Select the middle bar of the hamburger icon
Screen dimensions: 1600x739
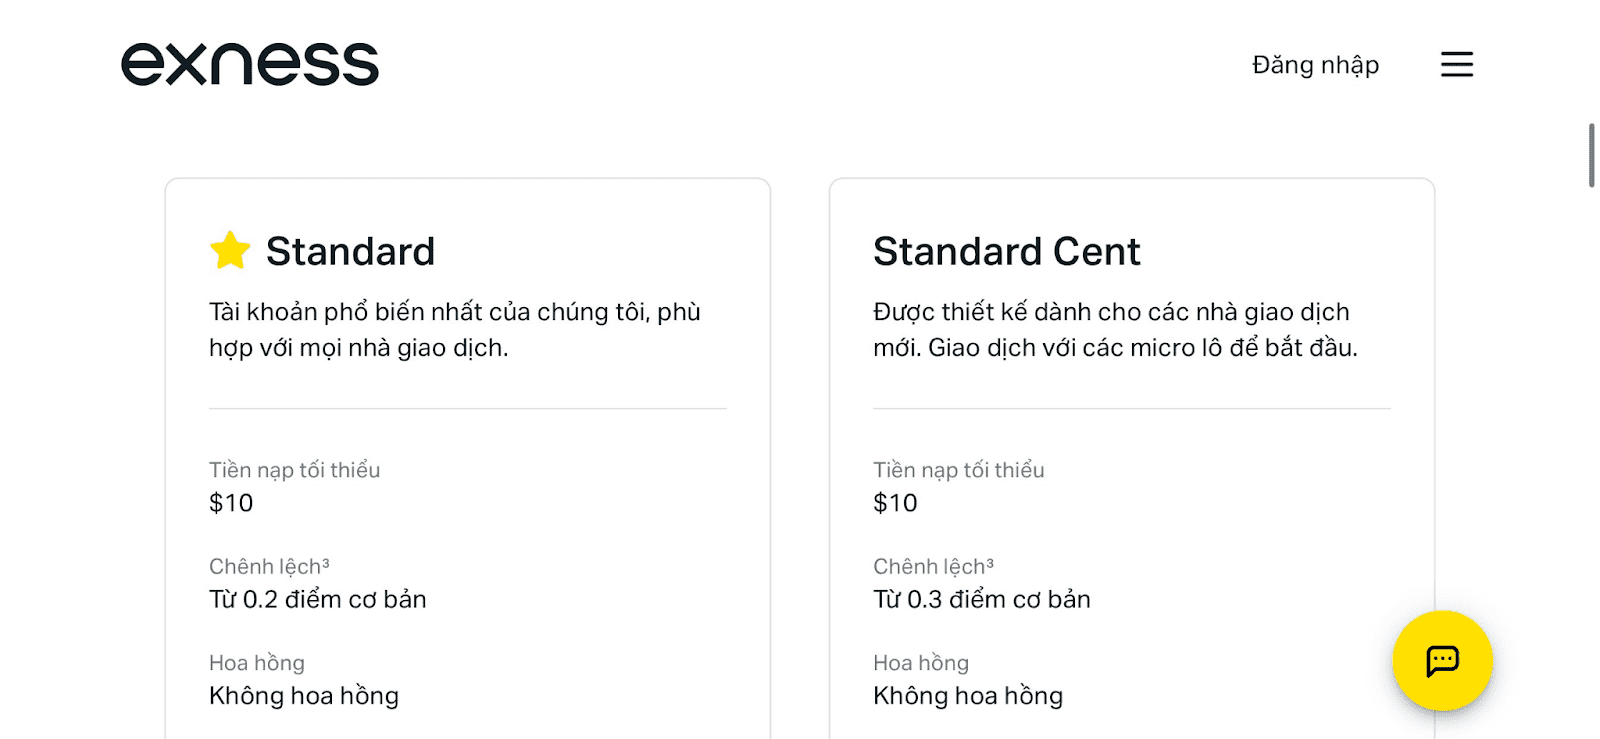1456,64
